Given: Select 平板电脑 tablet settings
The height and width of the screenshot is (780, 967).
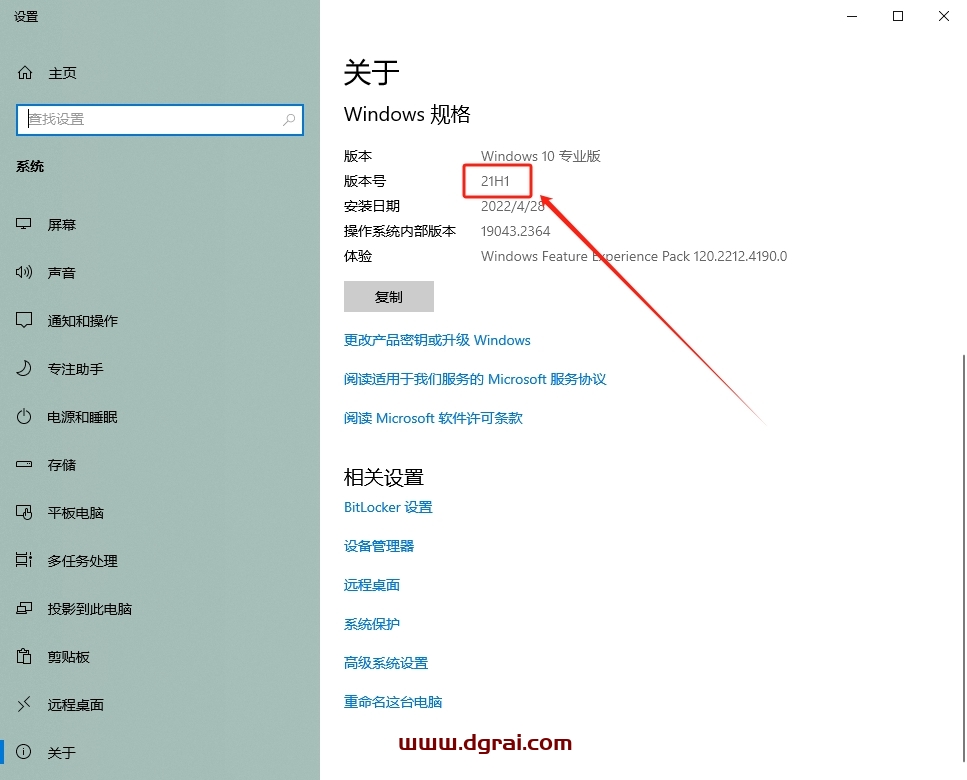Looking at the screenshot, I should [x=75, y=513].
